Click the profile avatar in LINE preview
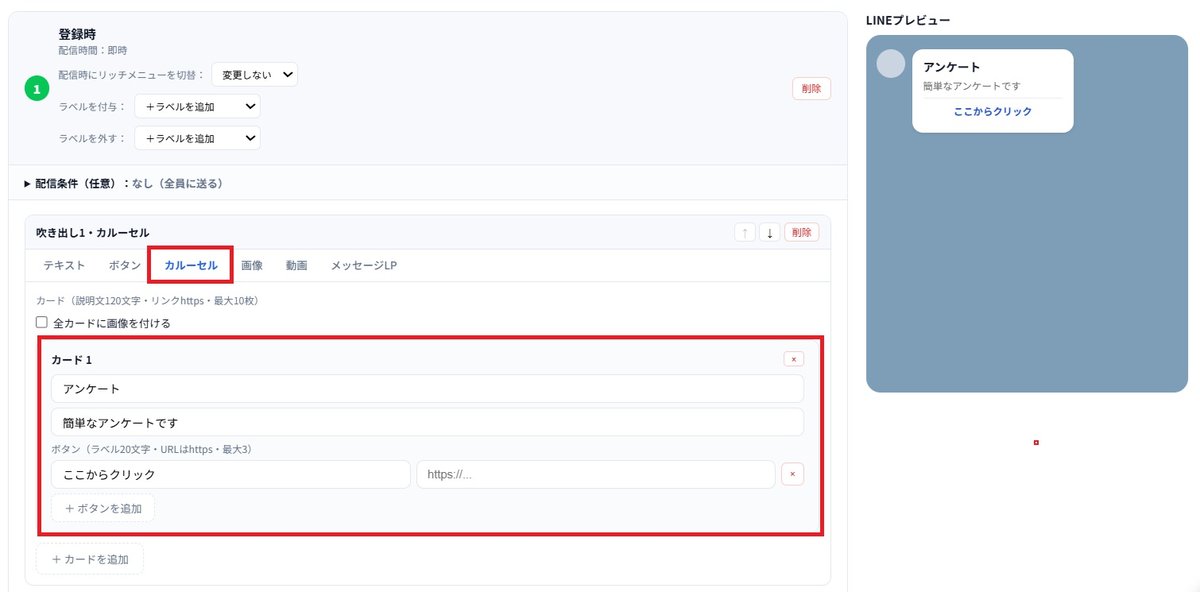Screen dimensions: 1200x592 pyautogui.click(x=890, y=63)
